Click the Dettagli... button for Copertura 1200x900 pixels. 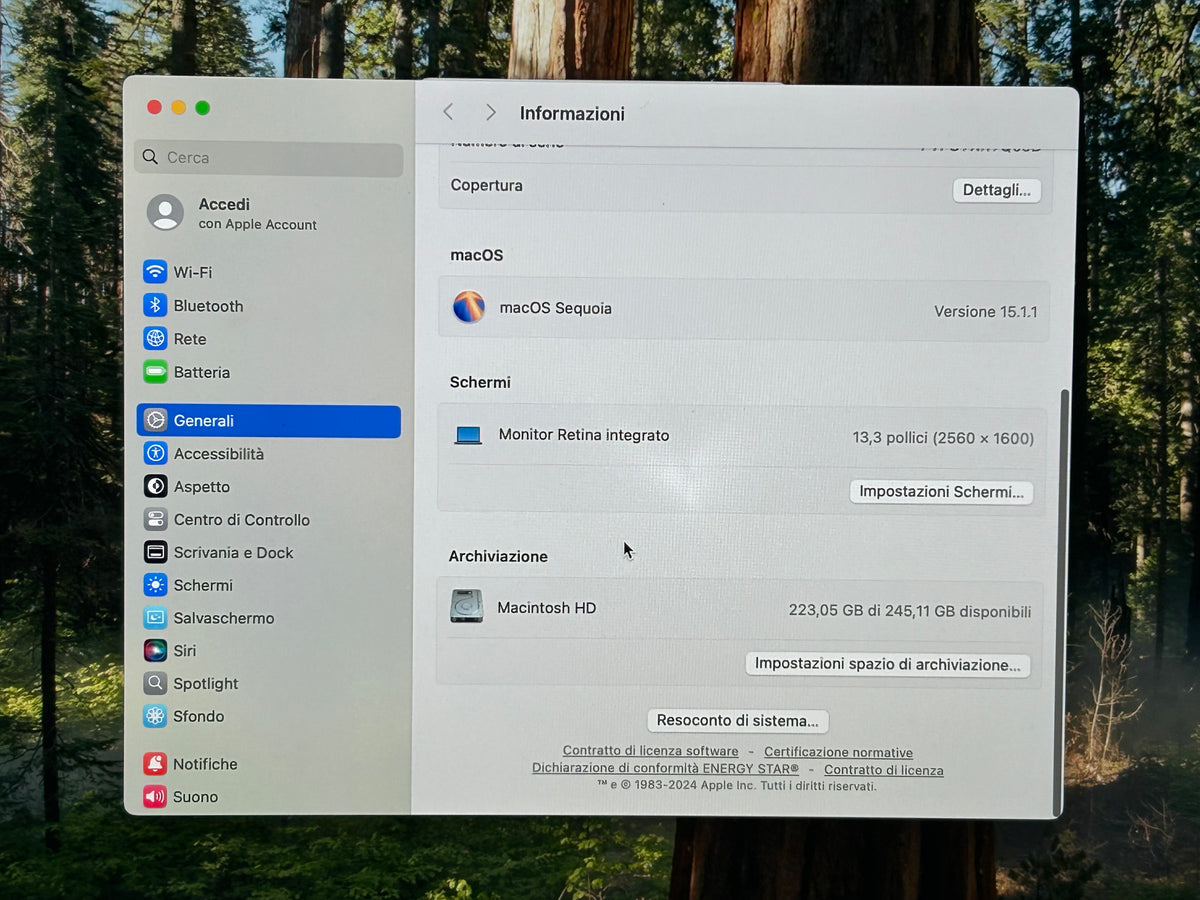tap(997, 190)
